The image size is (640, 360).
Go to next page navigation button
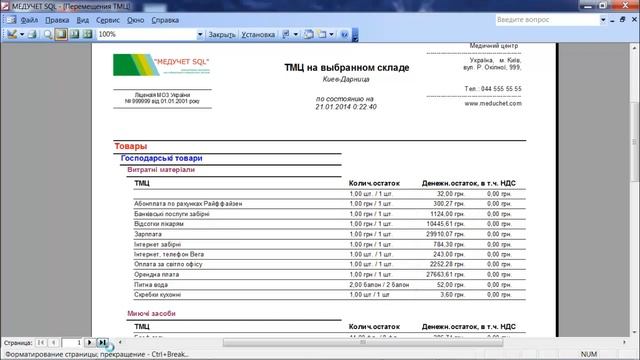tap(89, 342)
